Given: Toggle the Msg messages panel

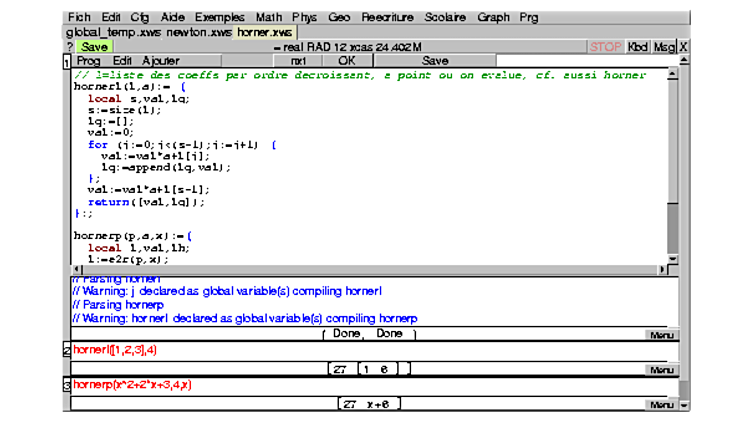Looking at the screenshot, I should coord(664,47).
